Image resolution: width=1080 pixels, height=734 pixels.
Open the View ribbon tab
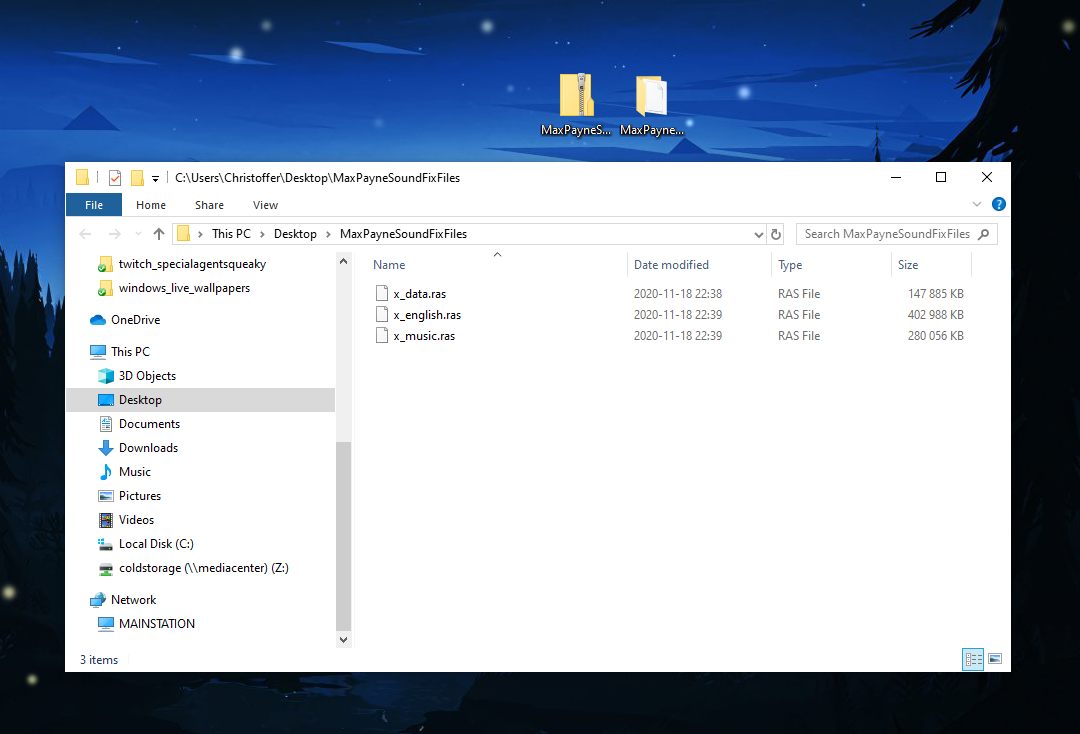pyautogui.click(x=265, y=204)
